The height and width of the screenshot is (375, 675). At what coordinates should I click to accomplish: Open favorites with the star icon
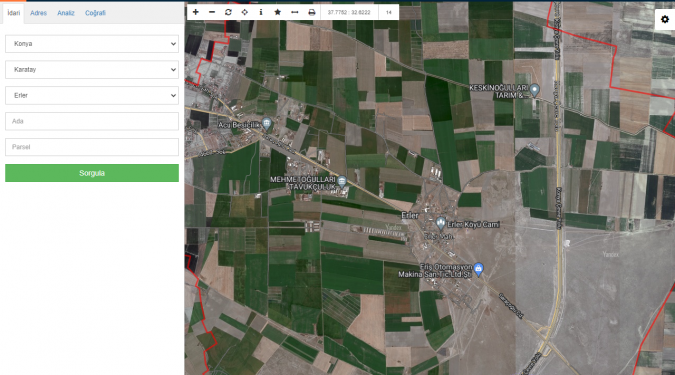(x=278, y=12)
